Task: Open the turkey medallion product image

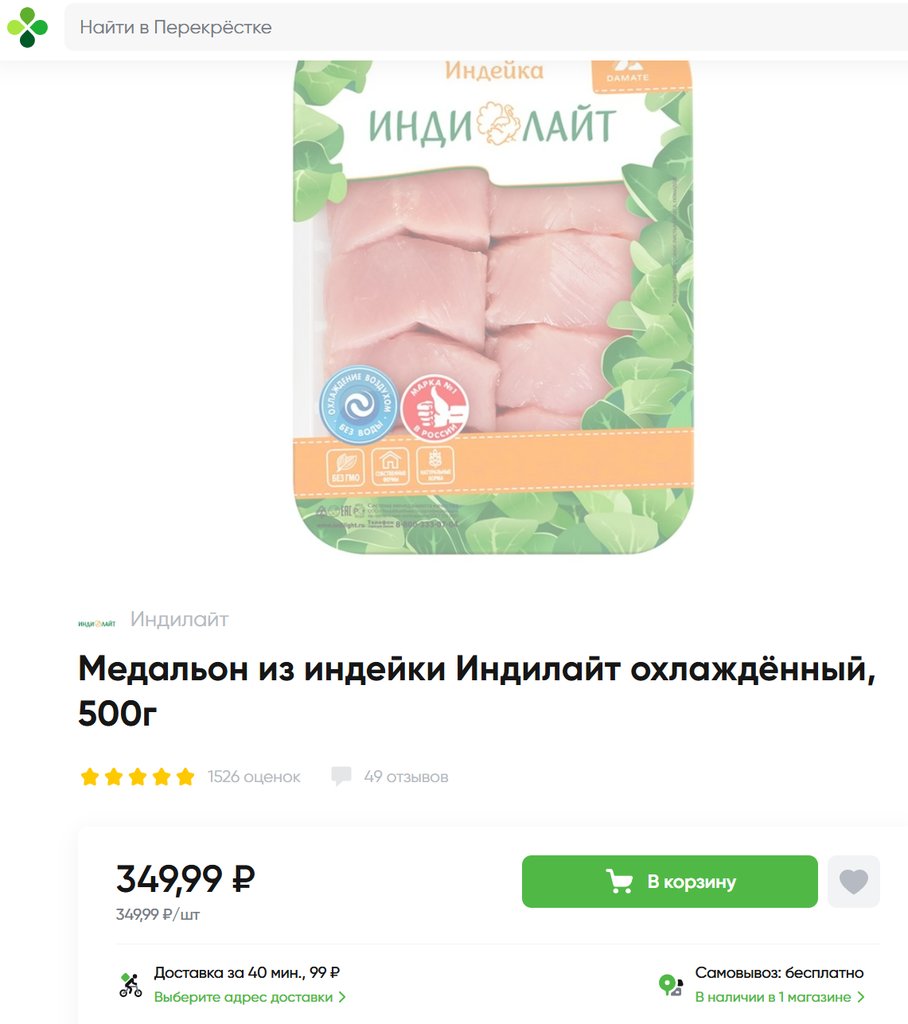Action: click(x=493, y=307)
